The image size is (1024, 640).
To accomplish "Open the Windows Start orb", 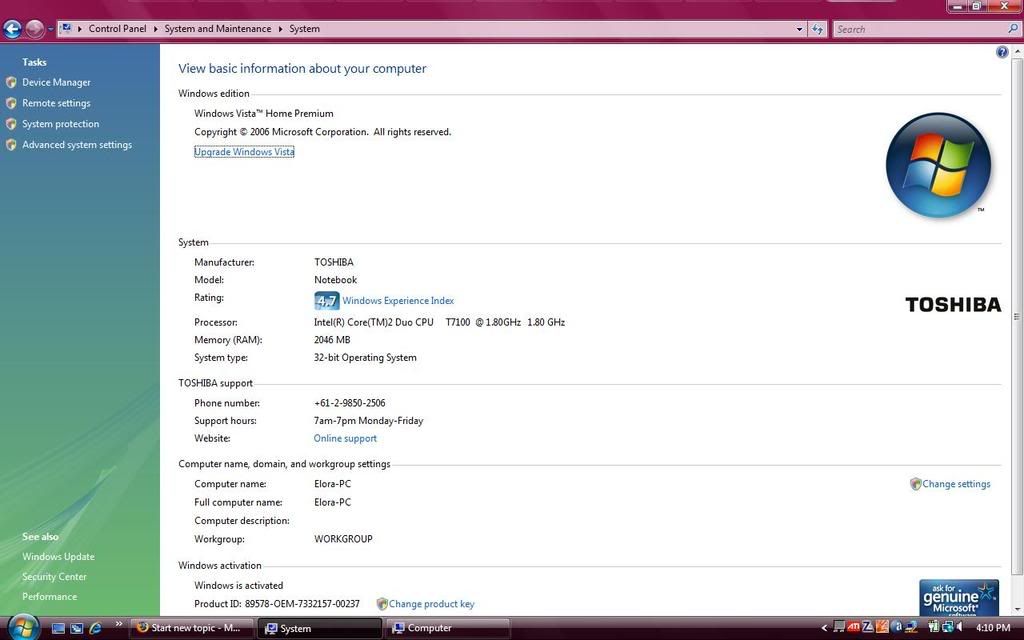I will [23, 628].
